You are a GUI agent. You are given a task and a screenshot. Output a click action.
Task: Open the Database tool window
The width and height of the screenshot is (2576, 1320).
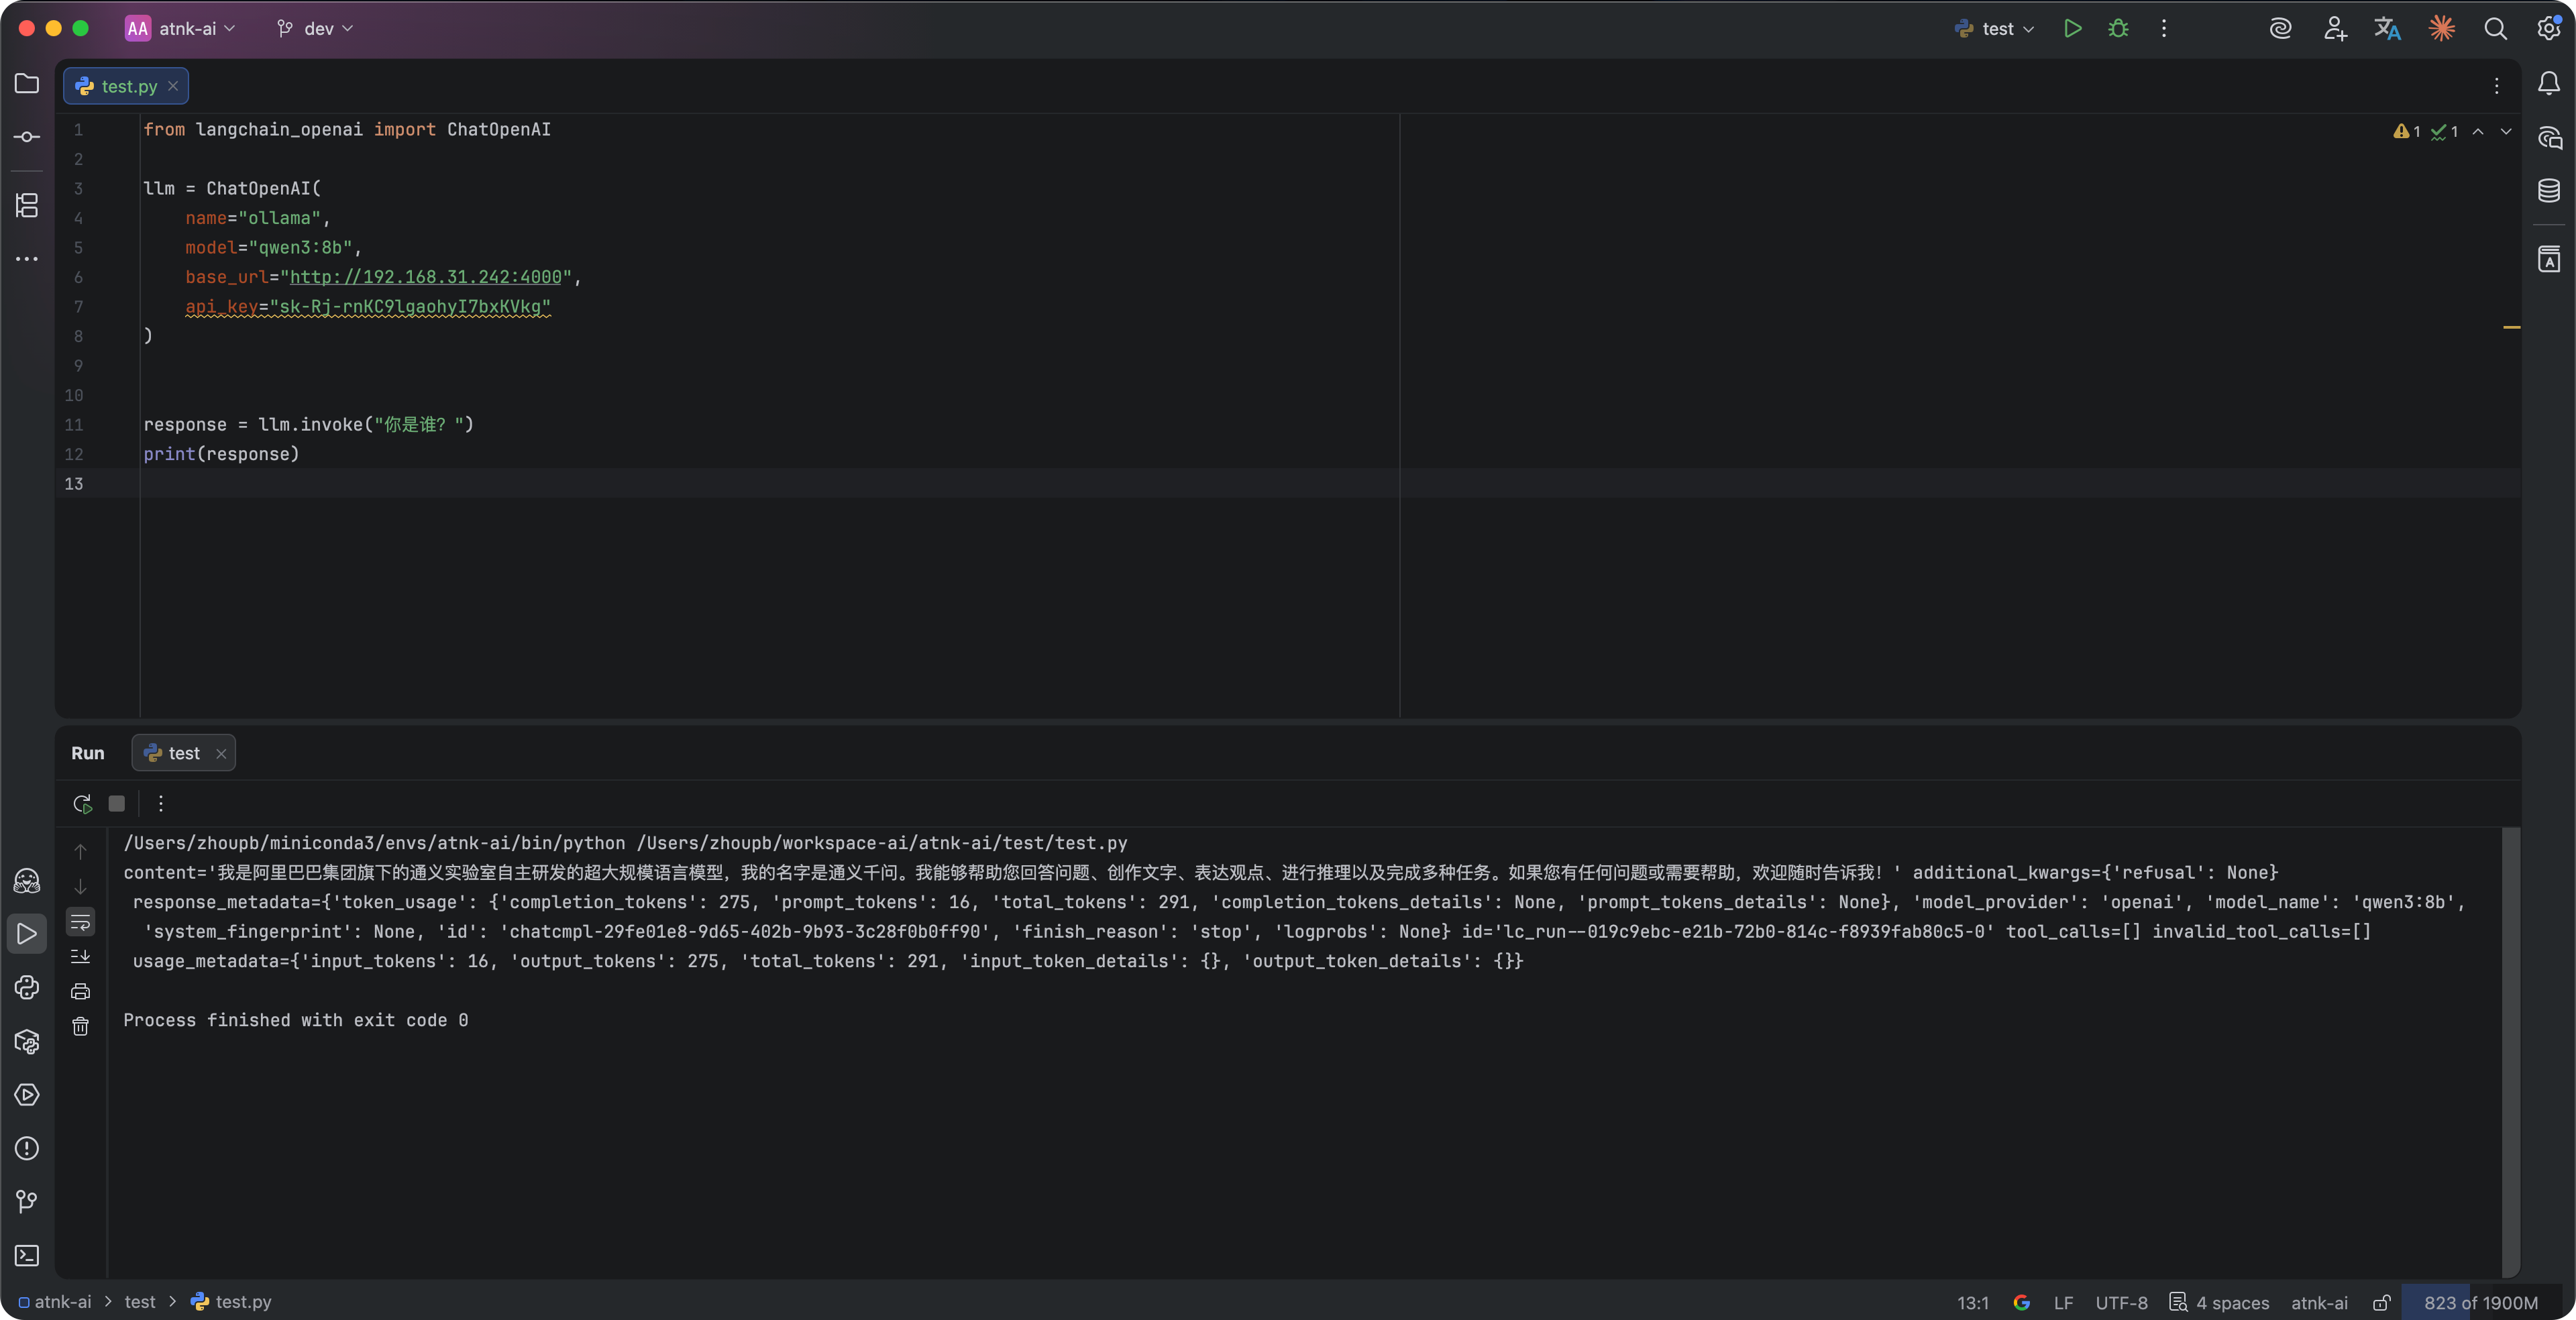click(x=2549, y=190)
